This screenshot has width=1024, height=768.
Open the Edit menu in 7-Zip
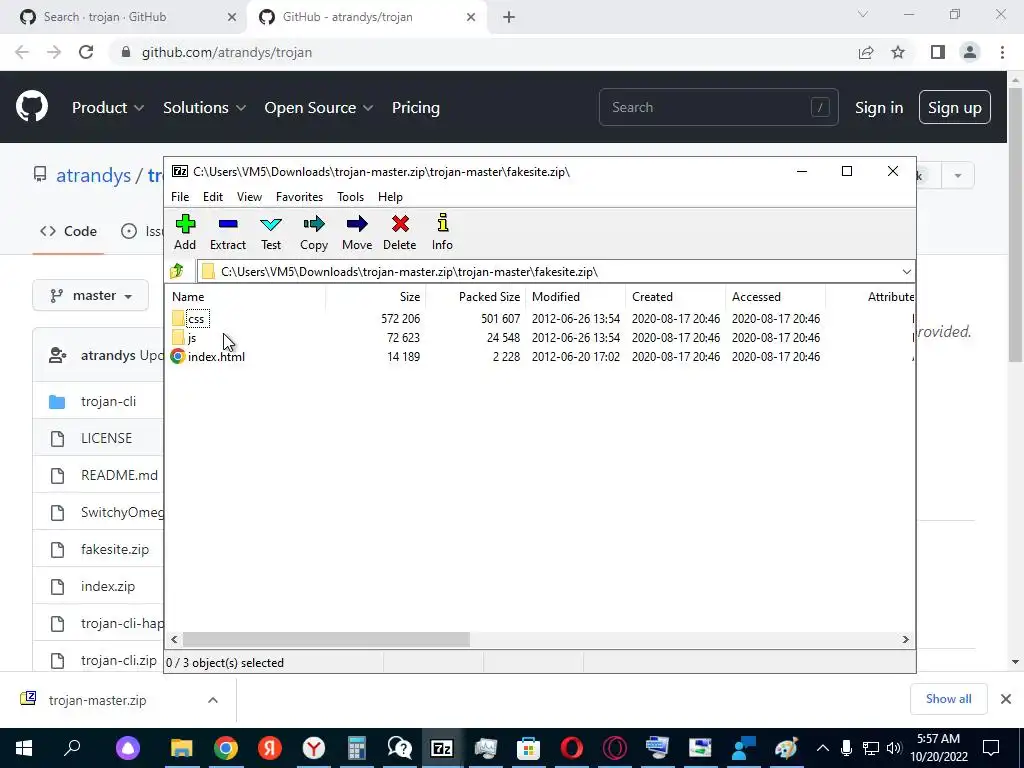coord(213,197)
